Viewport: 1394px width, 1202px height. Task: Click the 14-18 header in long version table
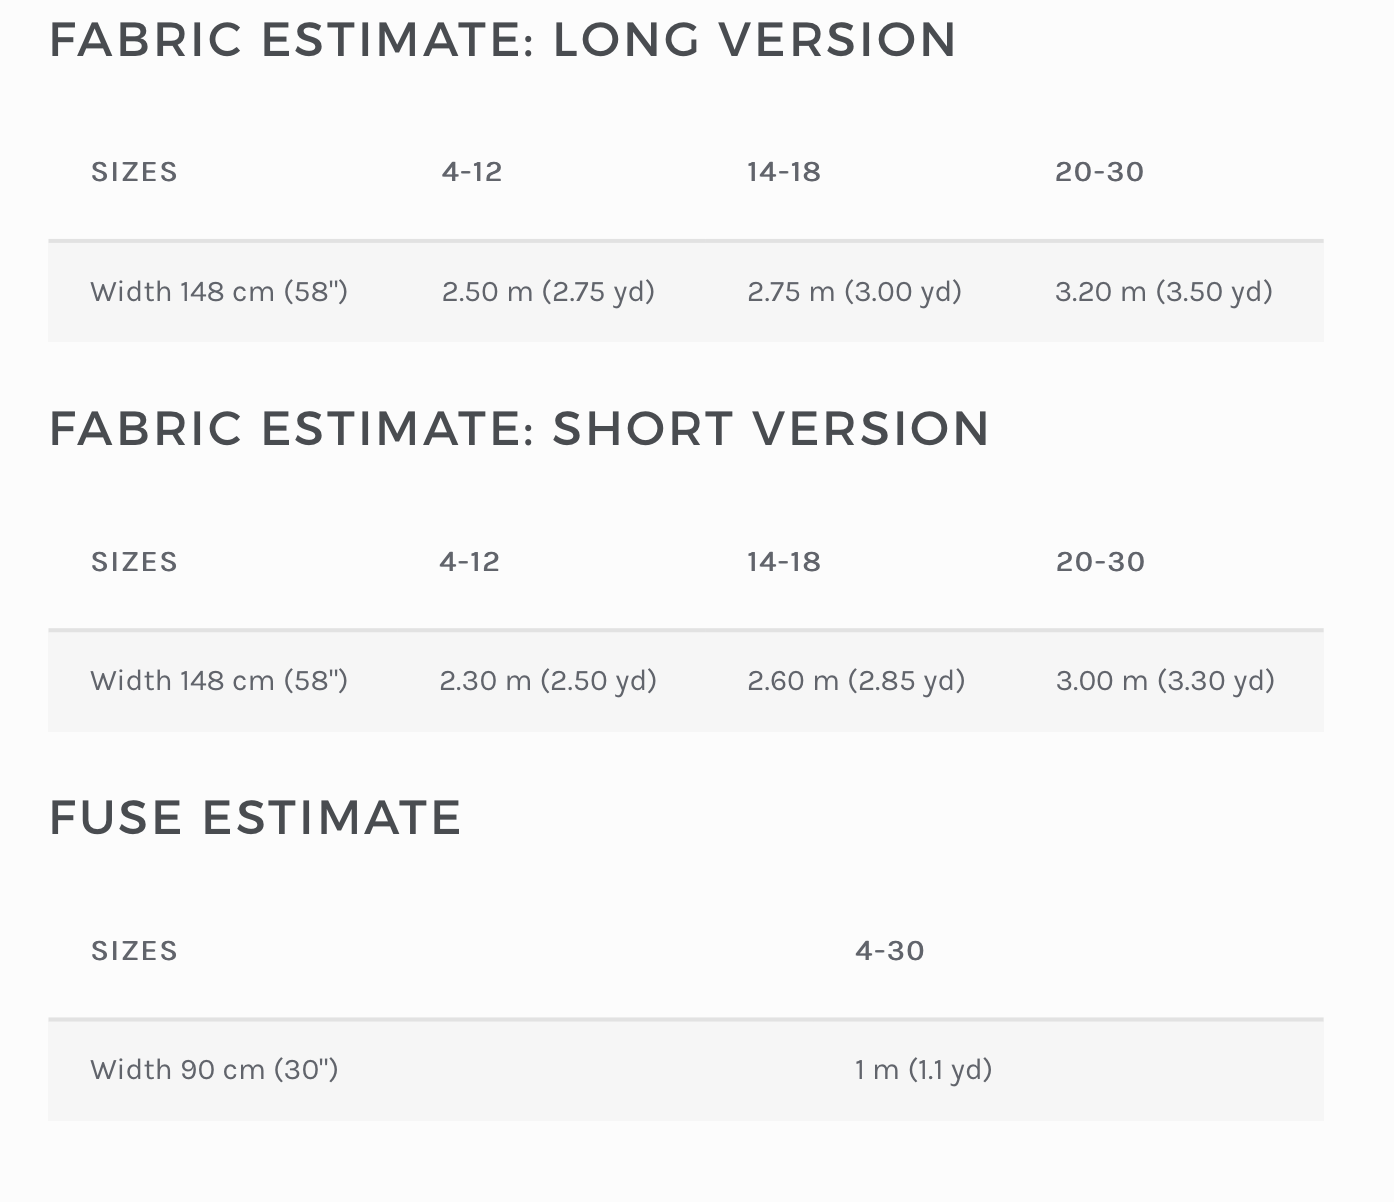point(784,172)
